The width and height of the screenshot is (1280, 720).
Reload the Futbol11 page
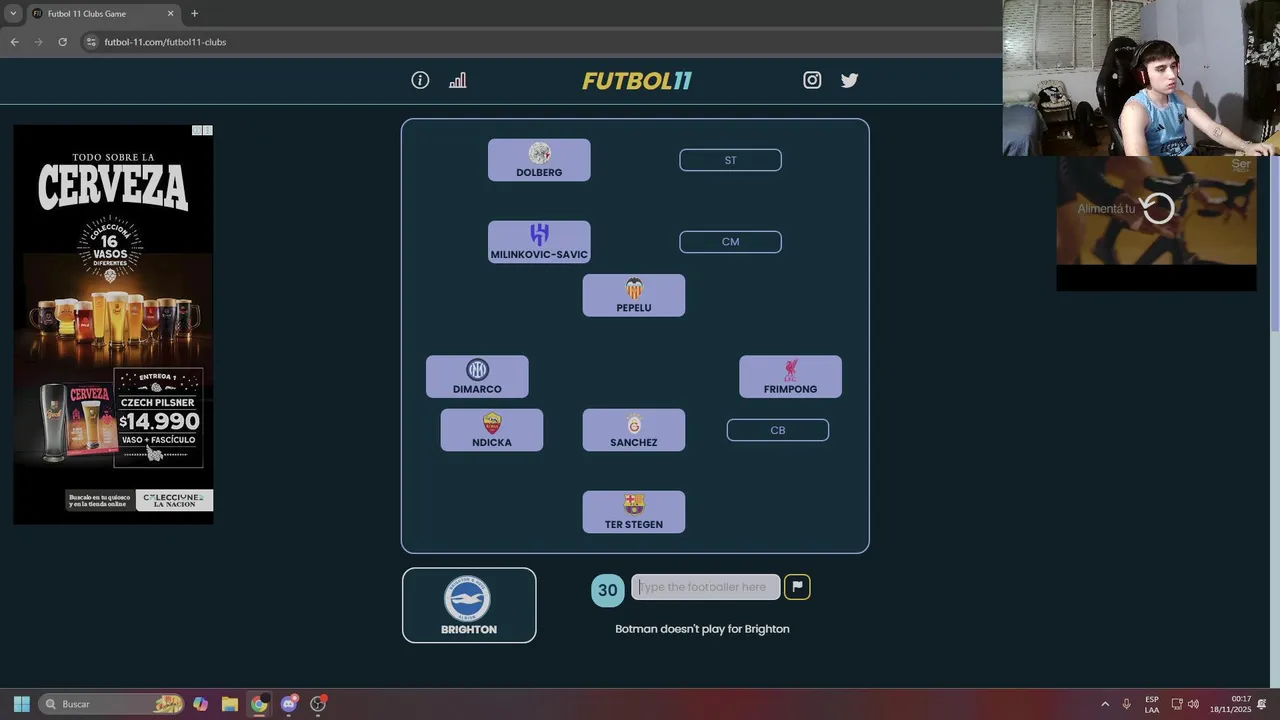click(x=62, y=42)
